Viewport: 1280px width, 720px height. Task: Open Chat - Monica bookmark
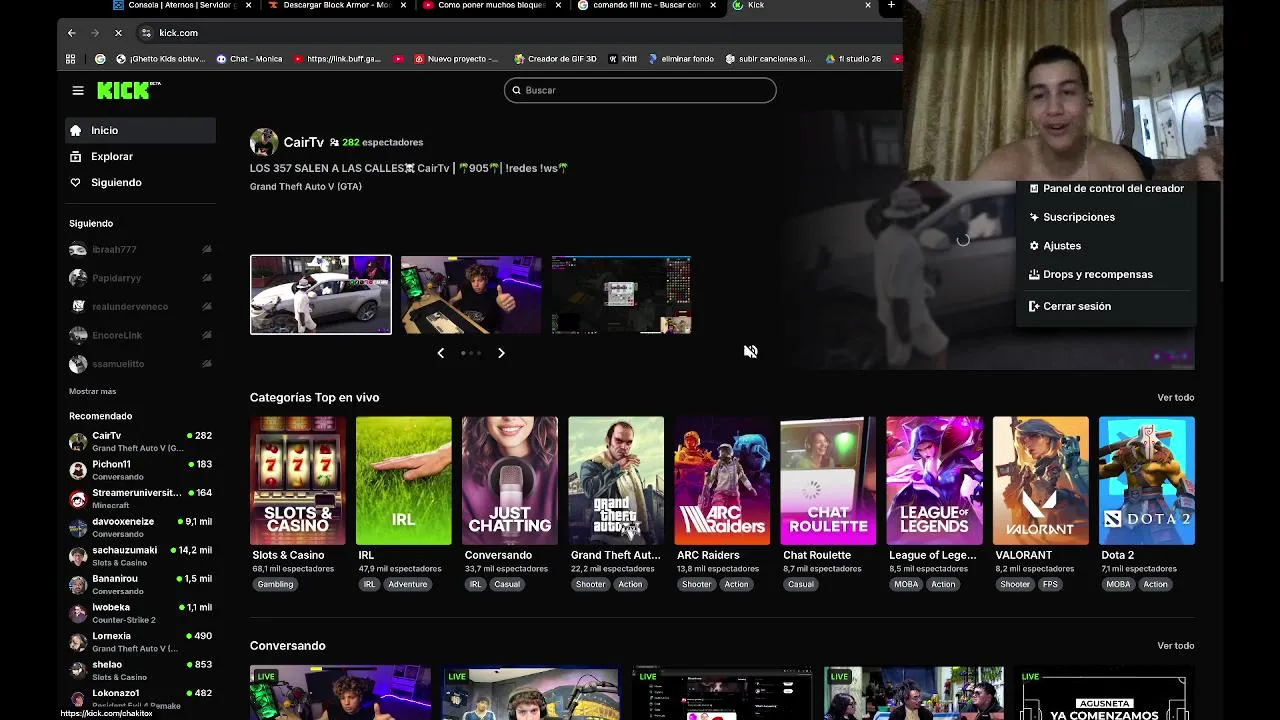250,59
